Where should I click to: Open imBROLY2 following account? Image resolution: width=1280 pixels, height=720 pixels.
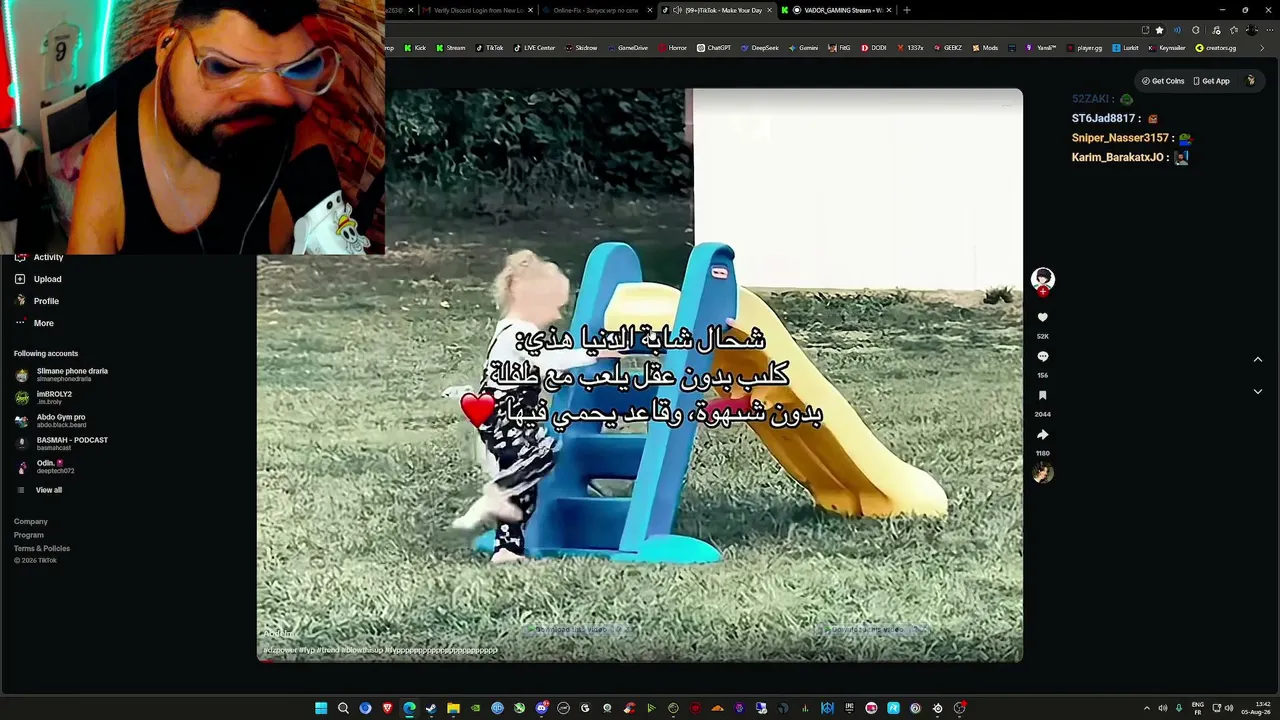[x=44, y=398]
